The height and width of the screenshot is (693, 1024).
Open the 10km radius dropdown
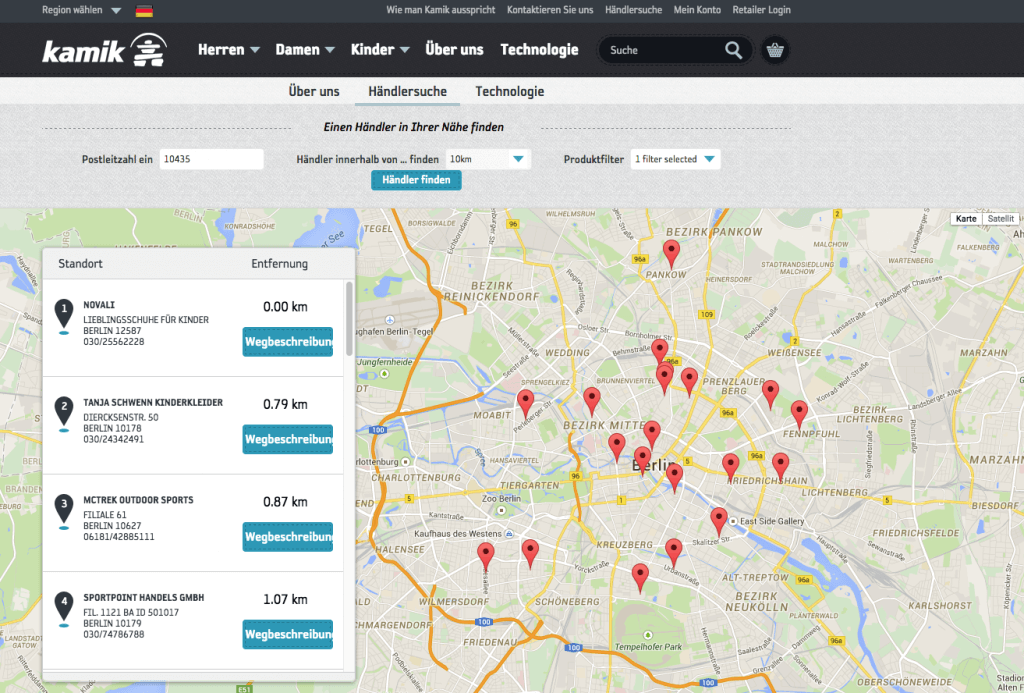[488, 159]
